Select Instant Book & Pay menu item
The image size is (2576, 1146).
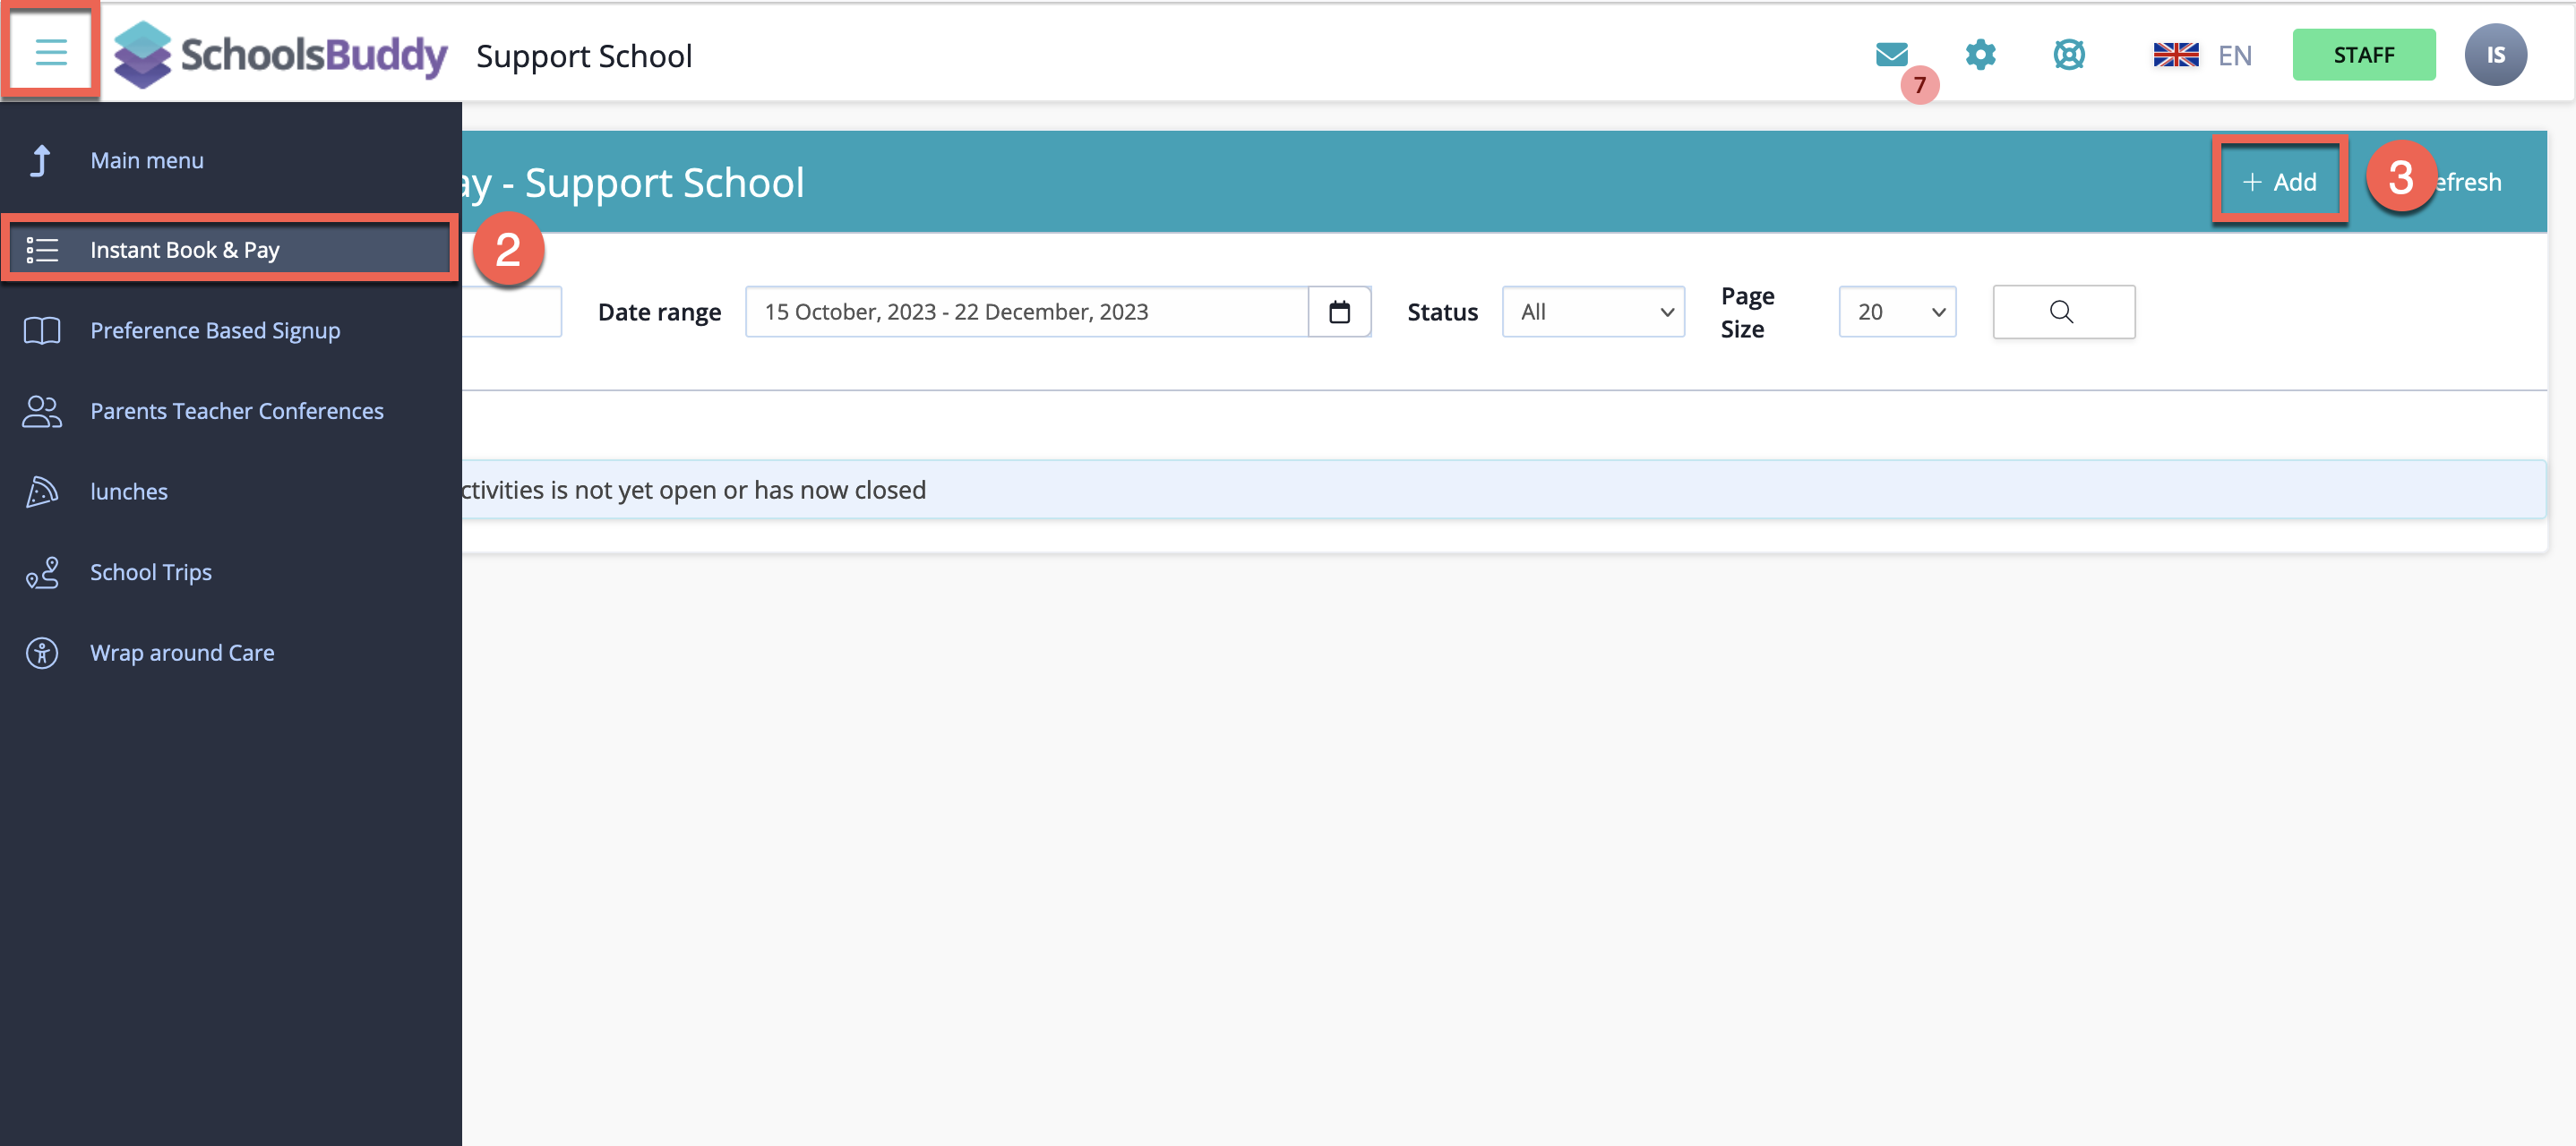[185, 250]
